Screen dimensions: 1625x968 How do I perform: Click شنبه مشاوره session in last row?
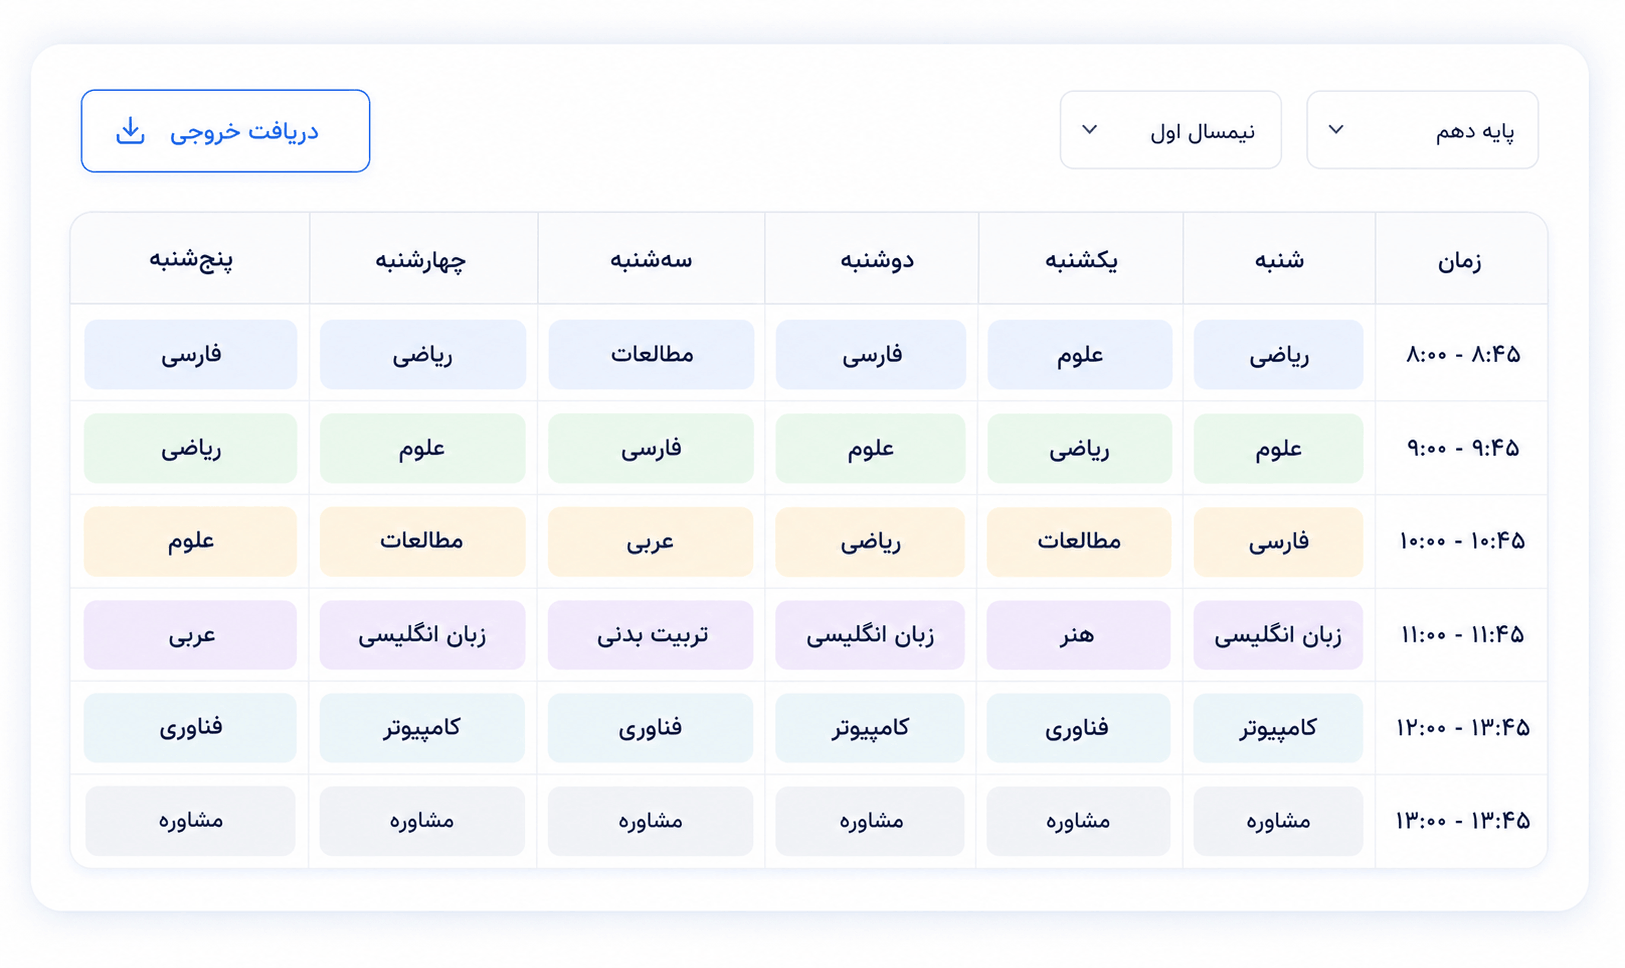click(x=1278, y=821)
